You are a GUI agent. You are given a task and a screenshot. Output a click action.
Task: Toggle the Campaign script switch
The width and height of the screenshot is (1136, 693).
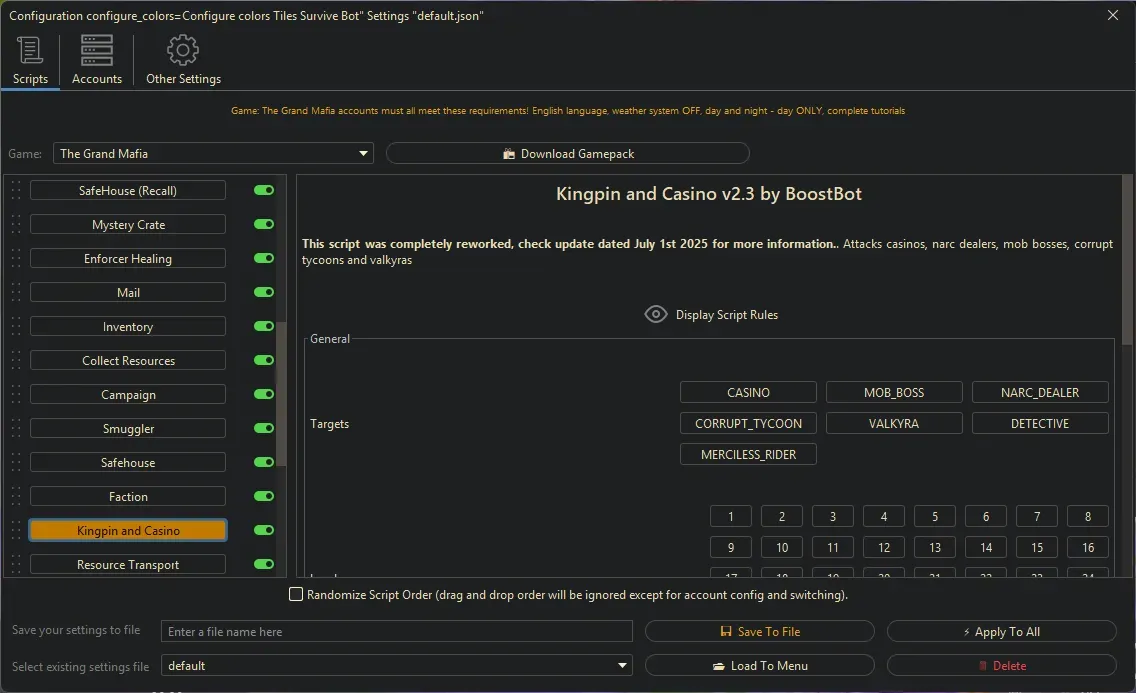tap(264, 395)
